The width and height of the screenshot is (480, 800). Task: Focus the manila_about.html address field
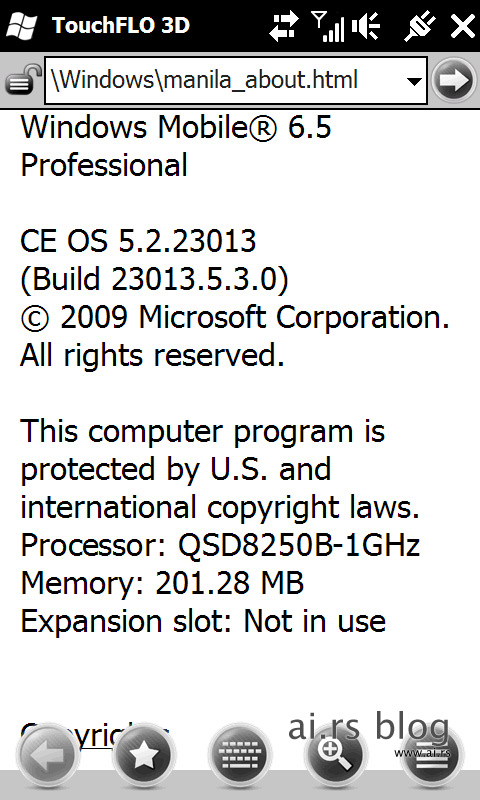click(236, 80)
